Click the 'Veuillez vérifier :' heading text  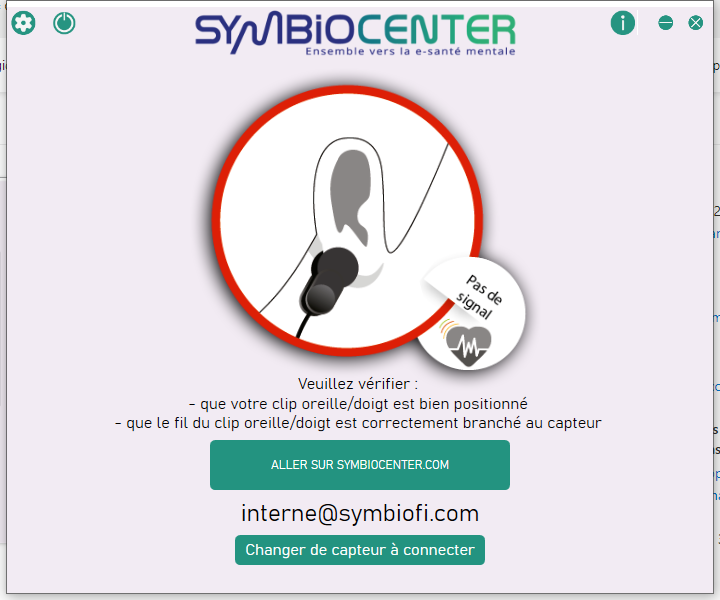(358, 383)
